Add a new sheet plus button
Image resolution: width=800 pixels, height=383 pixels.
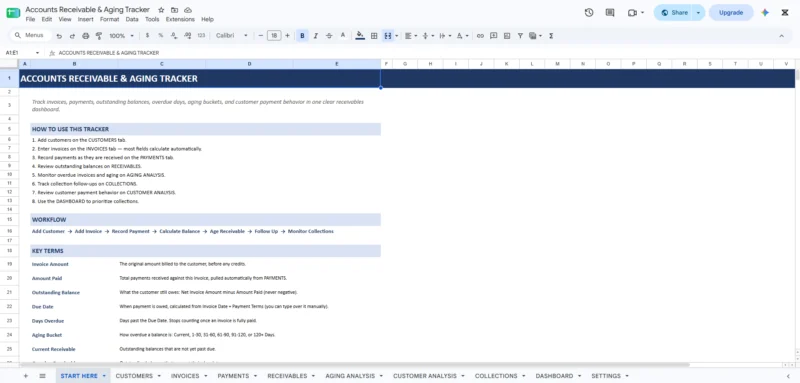click(26, 376)
